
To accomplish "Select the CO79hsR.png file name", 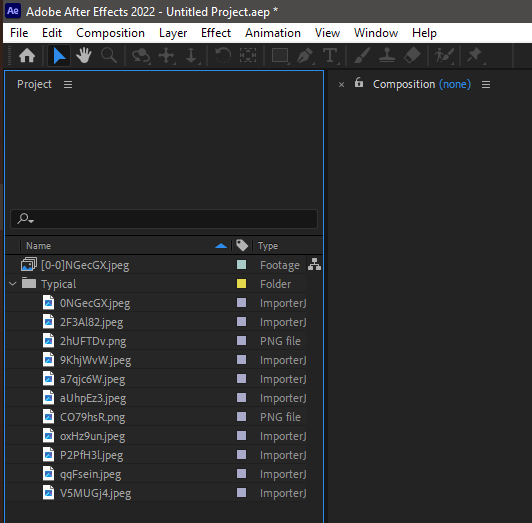I will click(x=92, y=417).
